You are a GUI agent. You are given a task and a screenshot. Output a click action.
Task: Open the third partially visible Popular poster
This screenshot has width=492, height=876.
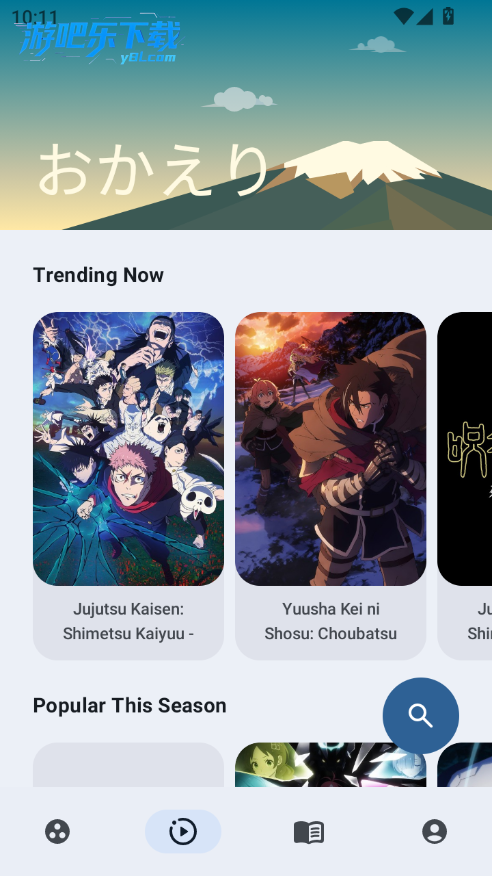[x=465, y=765]
